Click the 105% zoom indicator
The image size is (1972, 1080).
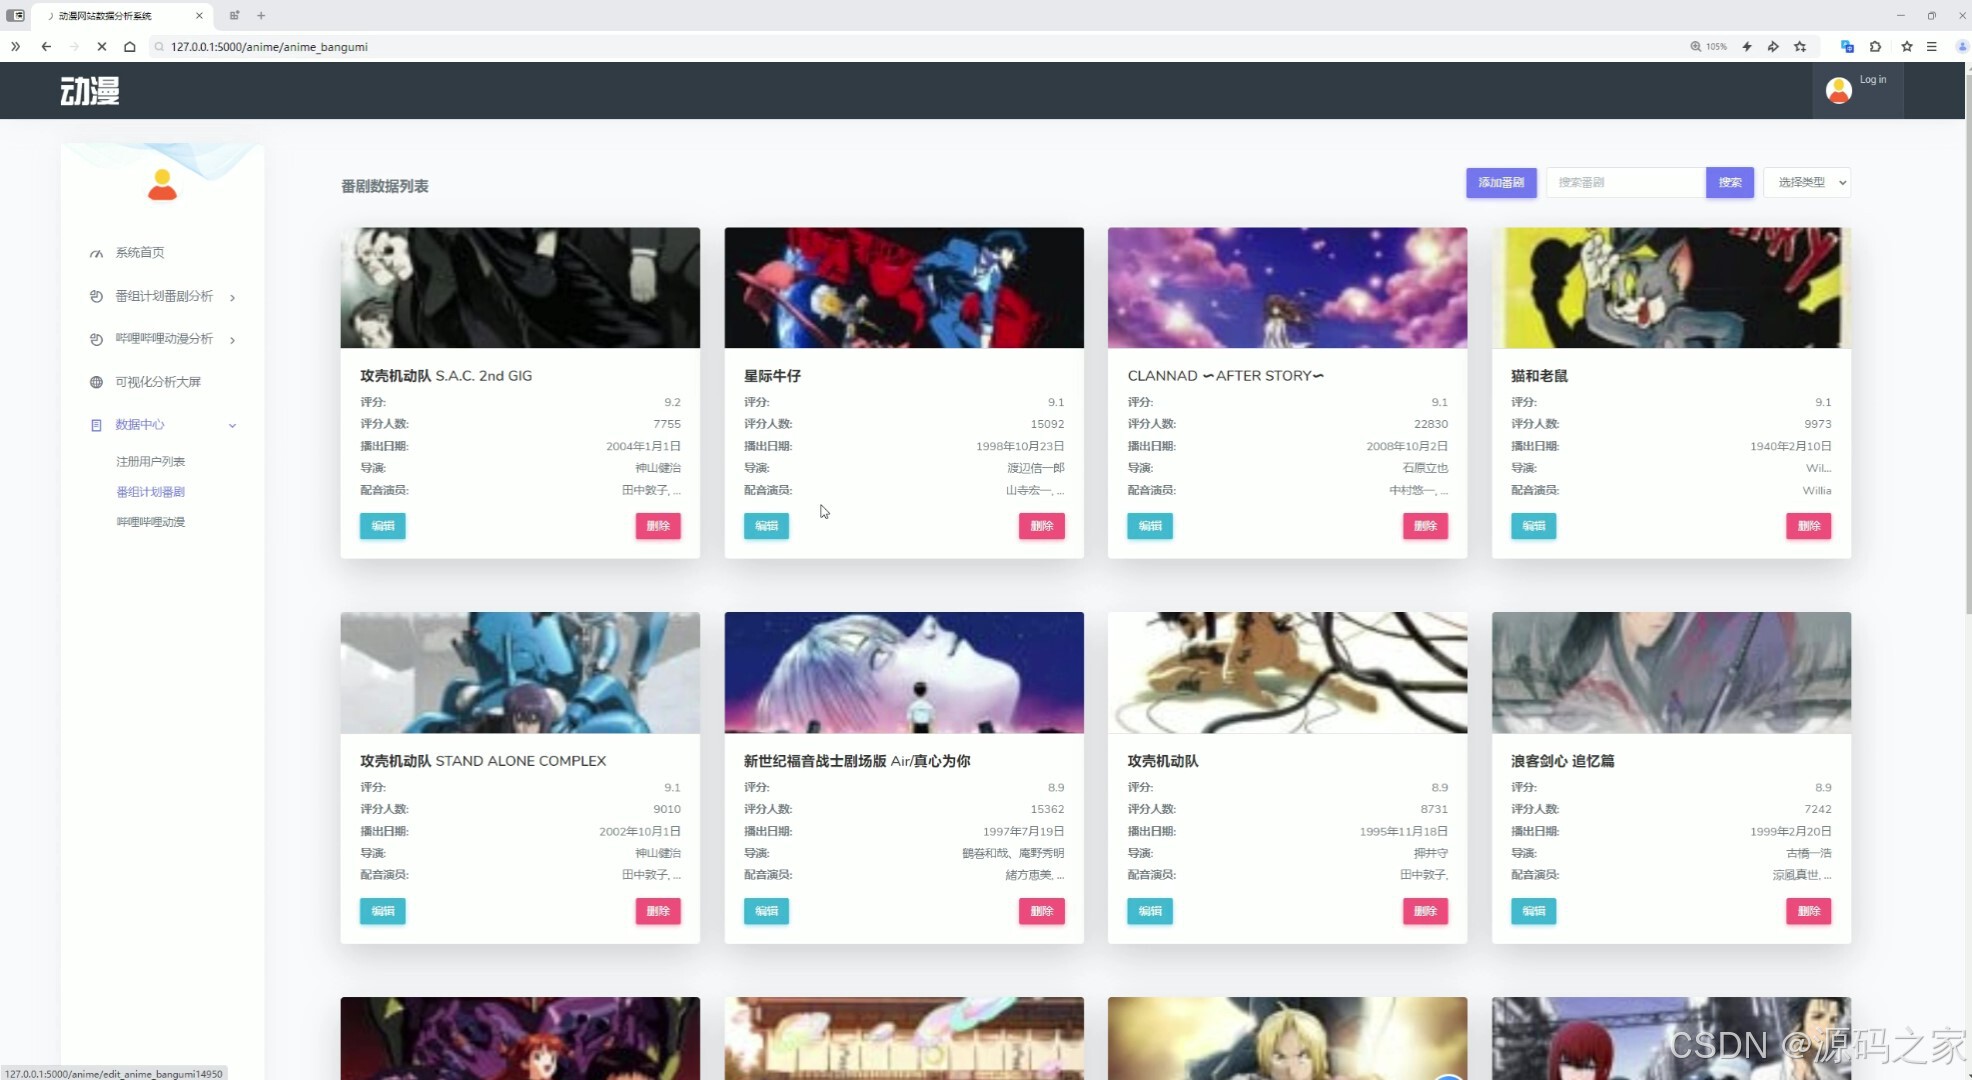coord(1709,46)
